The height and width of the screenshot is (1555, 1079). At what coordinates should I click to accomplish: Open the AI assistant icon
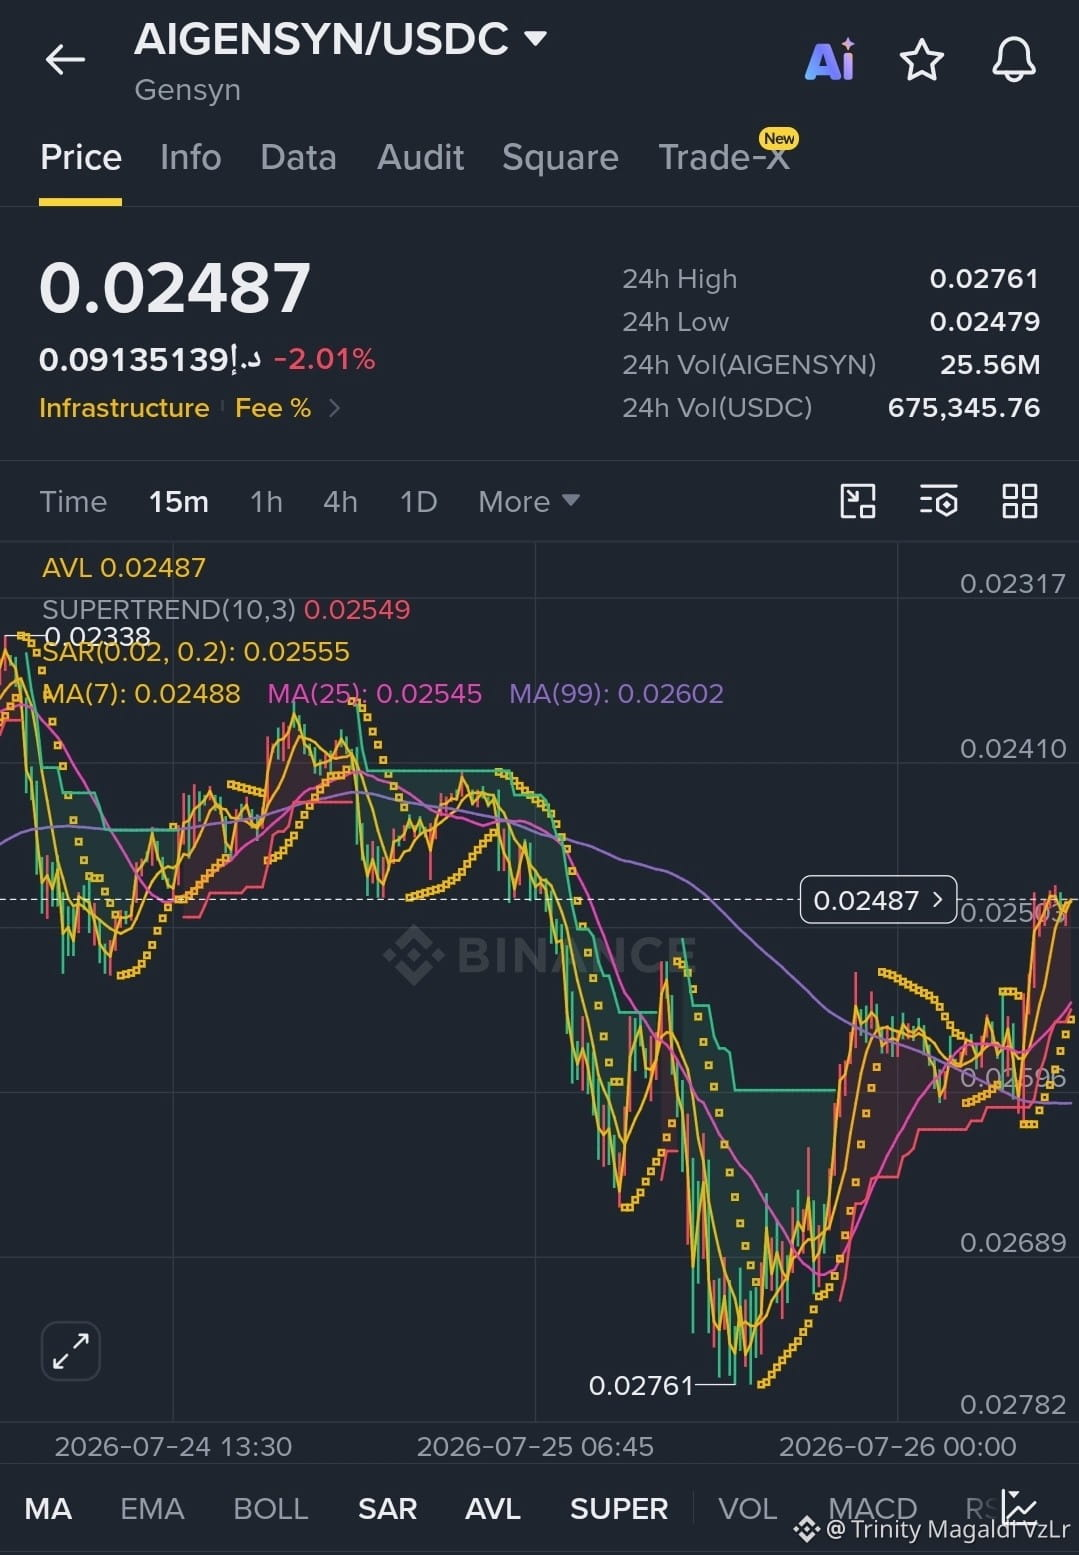tap(830, 60)
